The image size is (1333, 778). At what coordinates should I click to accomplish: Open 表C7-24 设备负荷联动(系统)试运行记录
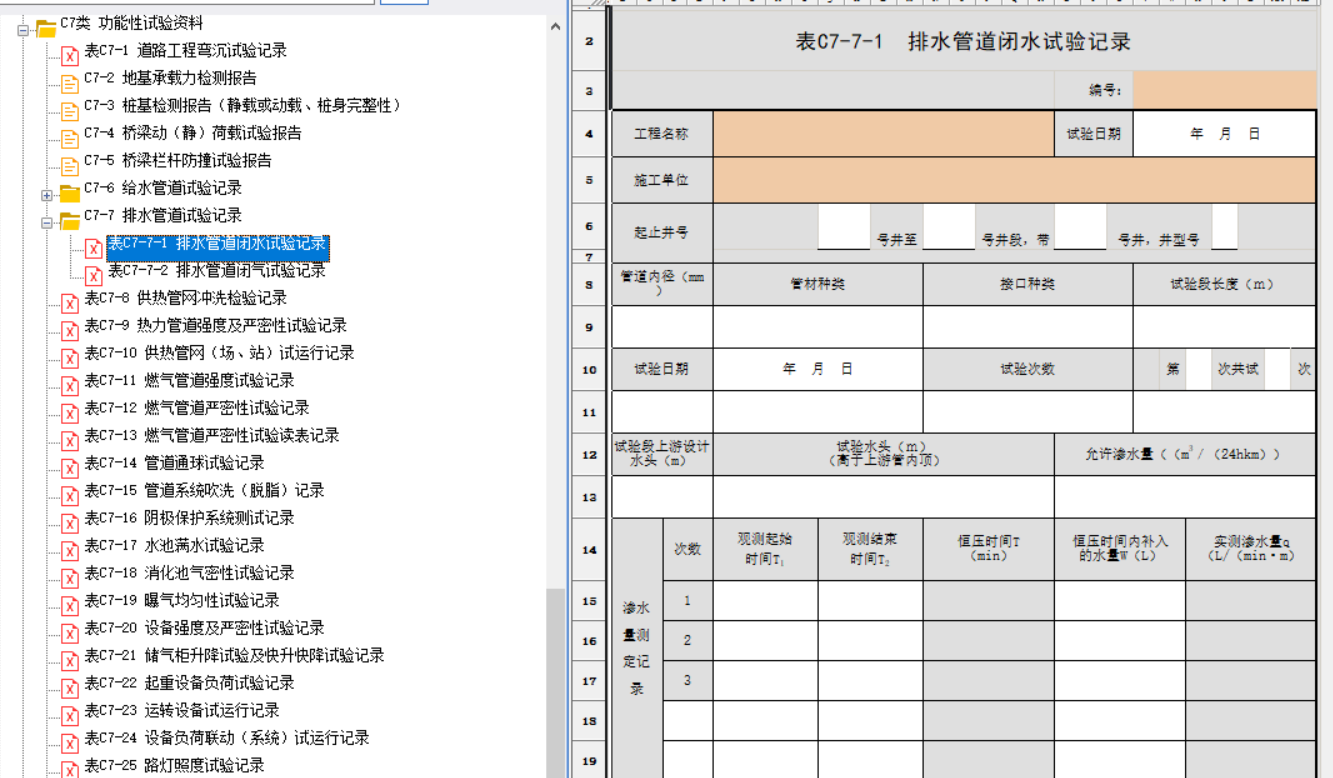tap(227, 737)
